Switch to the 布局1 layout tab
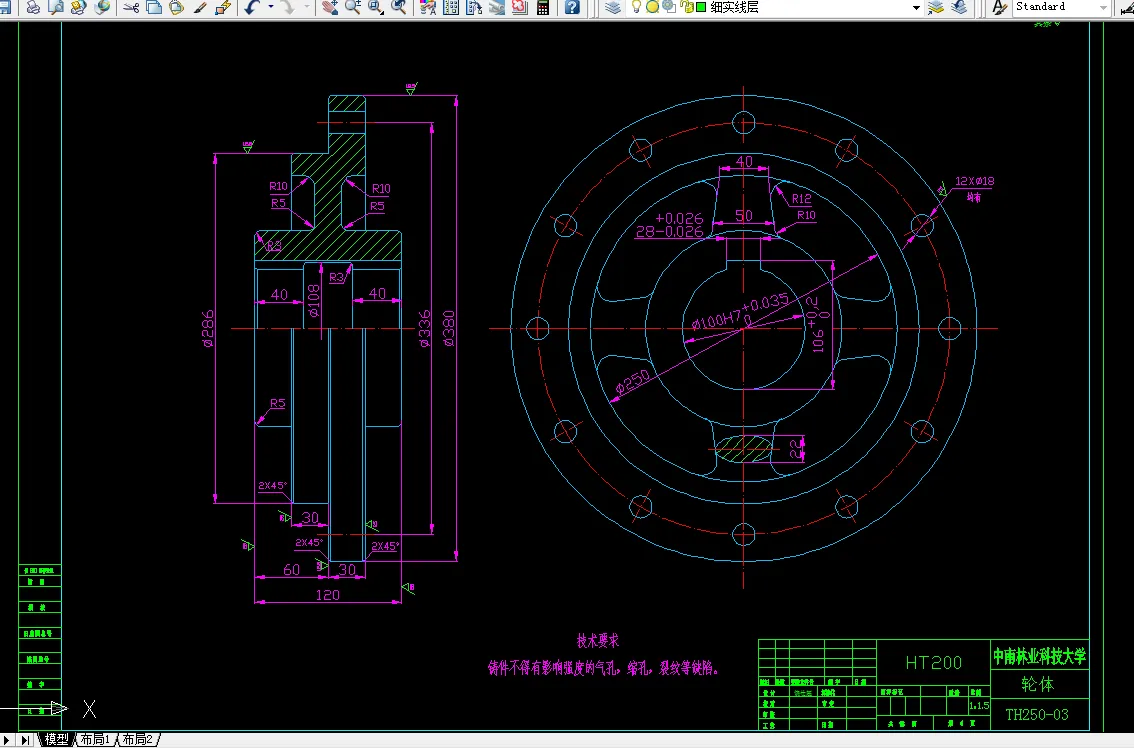 [x=95, y=739]
